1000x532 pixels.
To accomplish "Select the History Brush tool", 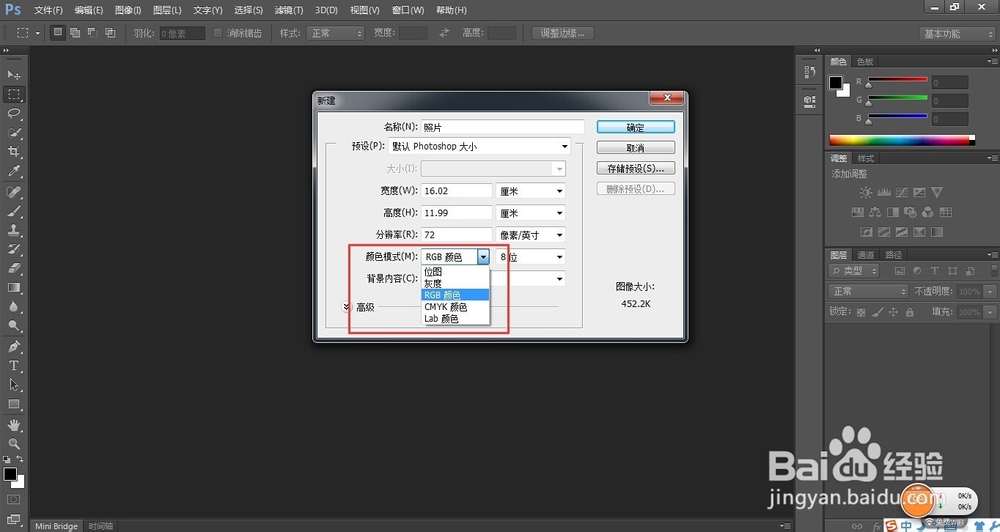I will [x=13, y=249].
